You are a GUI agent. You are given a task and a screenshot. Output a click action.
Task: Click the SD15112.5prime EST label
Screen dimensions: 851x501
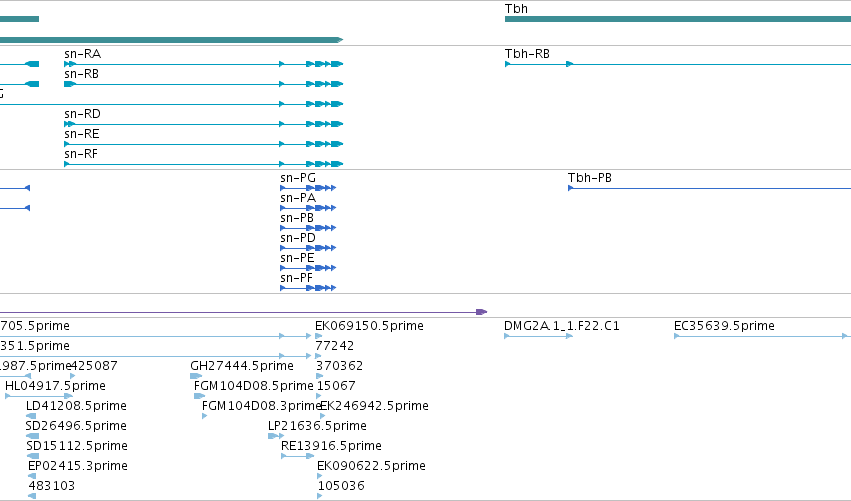[x=77, y=446]
